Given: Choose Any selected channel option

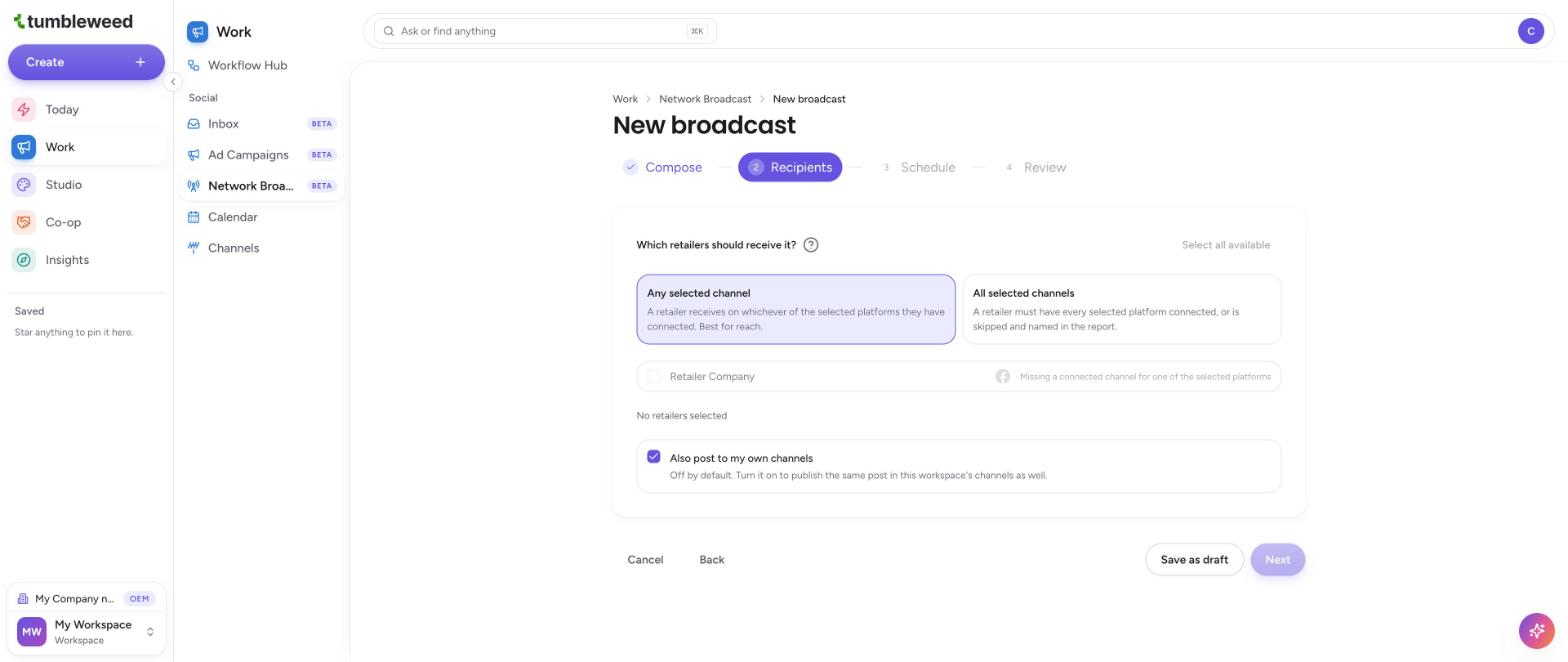Looking at the screenshot, I should (796, 309).
